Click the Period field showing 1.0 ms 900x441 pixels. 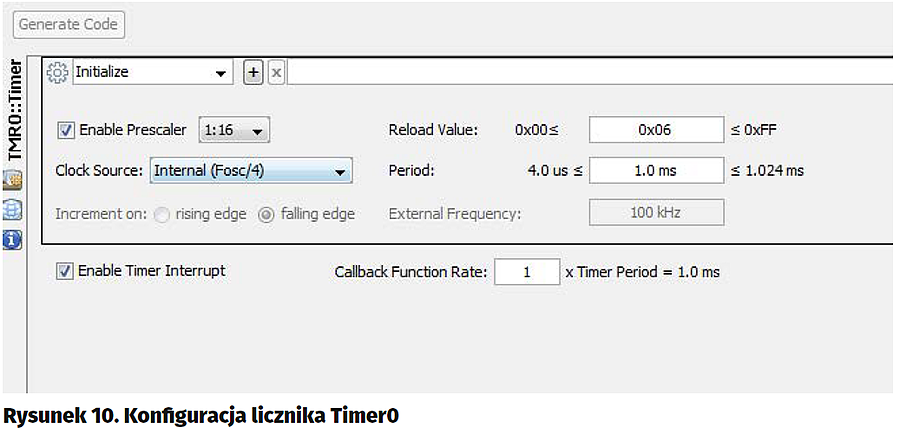(656, 171)
